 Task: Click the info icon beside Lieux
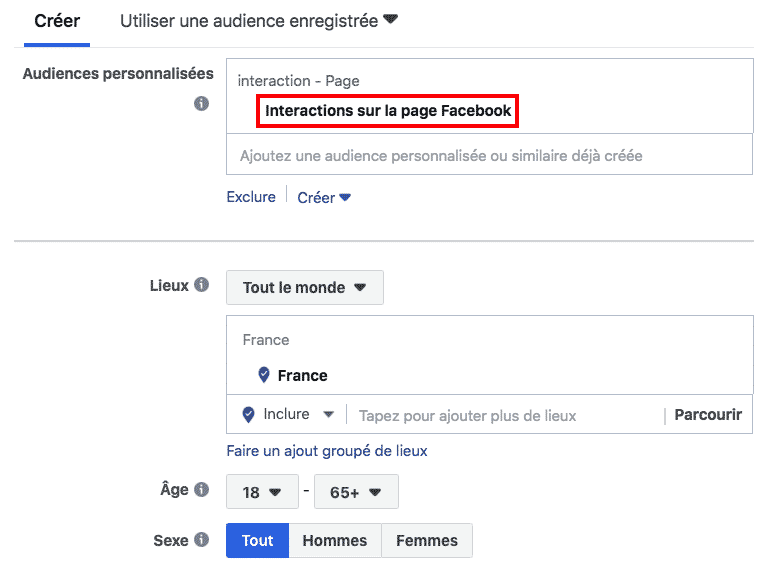point(202,286)
